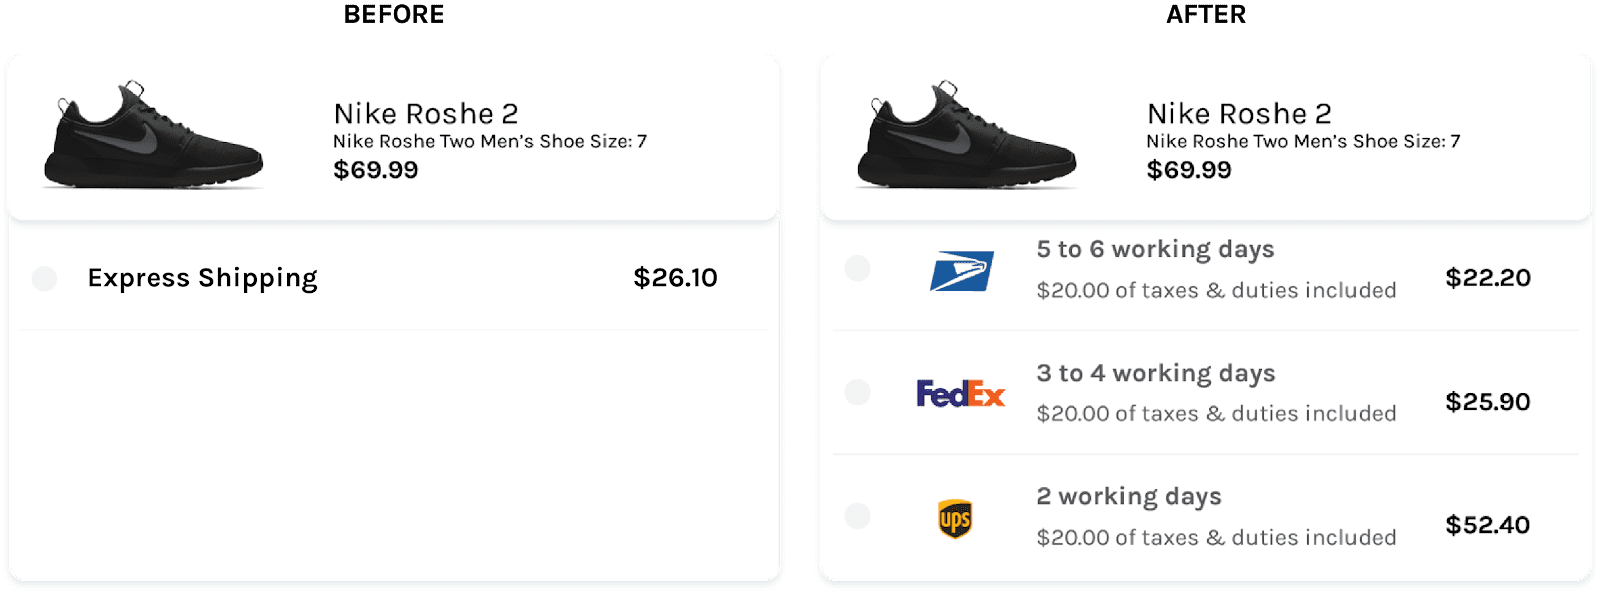Image resolution: width=1600 pixels, height=592 pixels.
Task: Select the UPS shipping radio button
Action: (x=858, y=516)
